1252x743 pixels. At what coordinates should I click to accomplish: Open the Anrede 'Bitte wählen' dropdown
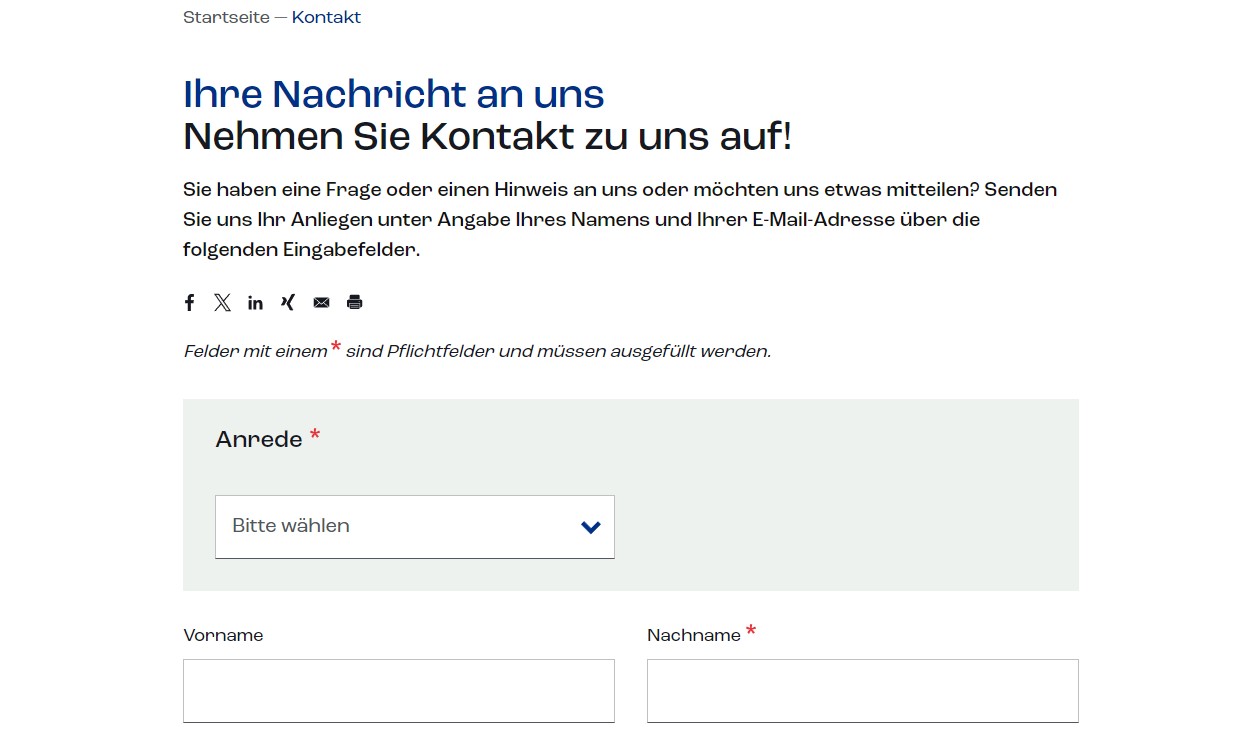tap(414, 526)
